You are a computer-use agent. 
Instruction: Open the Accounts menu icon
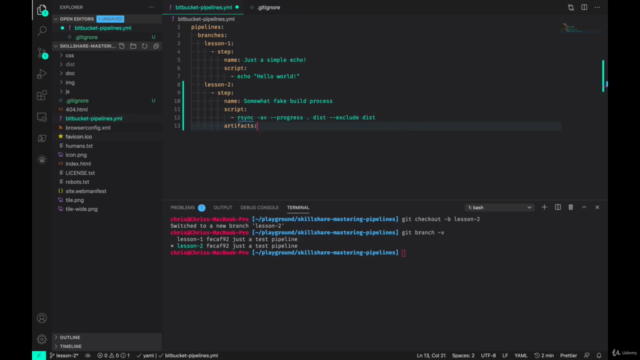click(x=42, y=318)
